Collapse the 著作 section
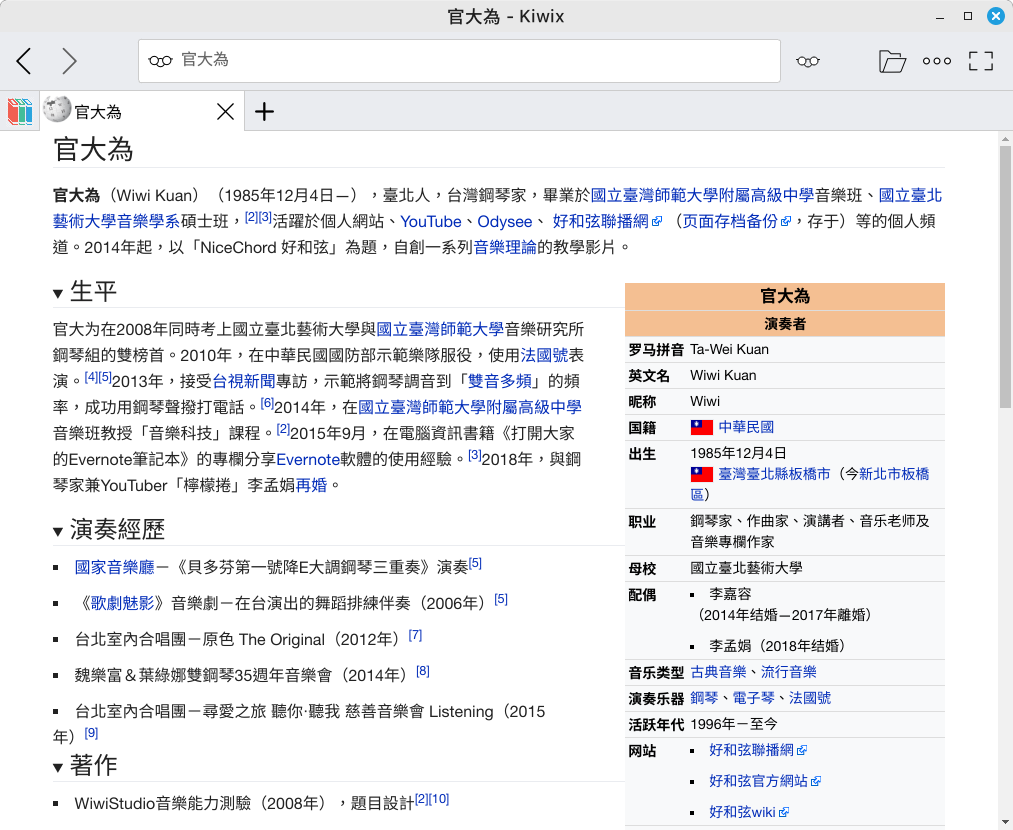The width and height of the screenshot is (1013, 830). point(57,767)
